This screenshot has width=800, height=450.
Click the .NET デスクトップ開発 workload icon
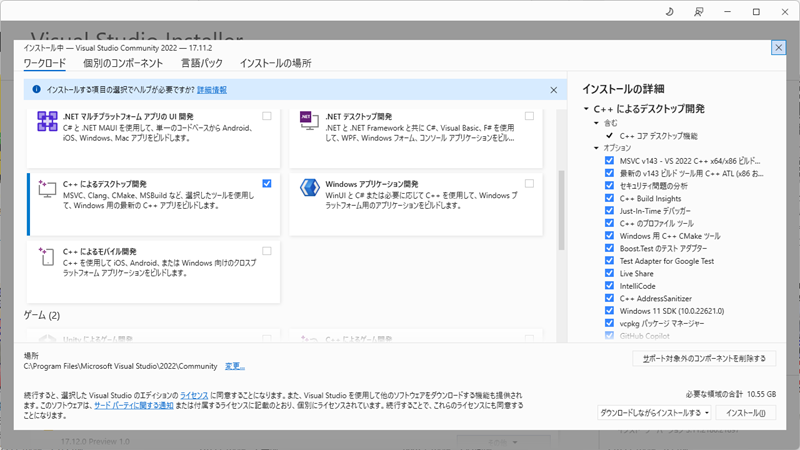click(309, 122)
